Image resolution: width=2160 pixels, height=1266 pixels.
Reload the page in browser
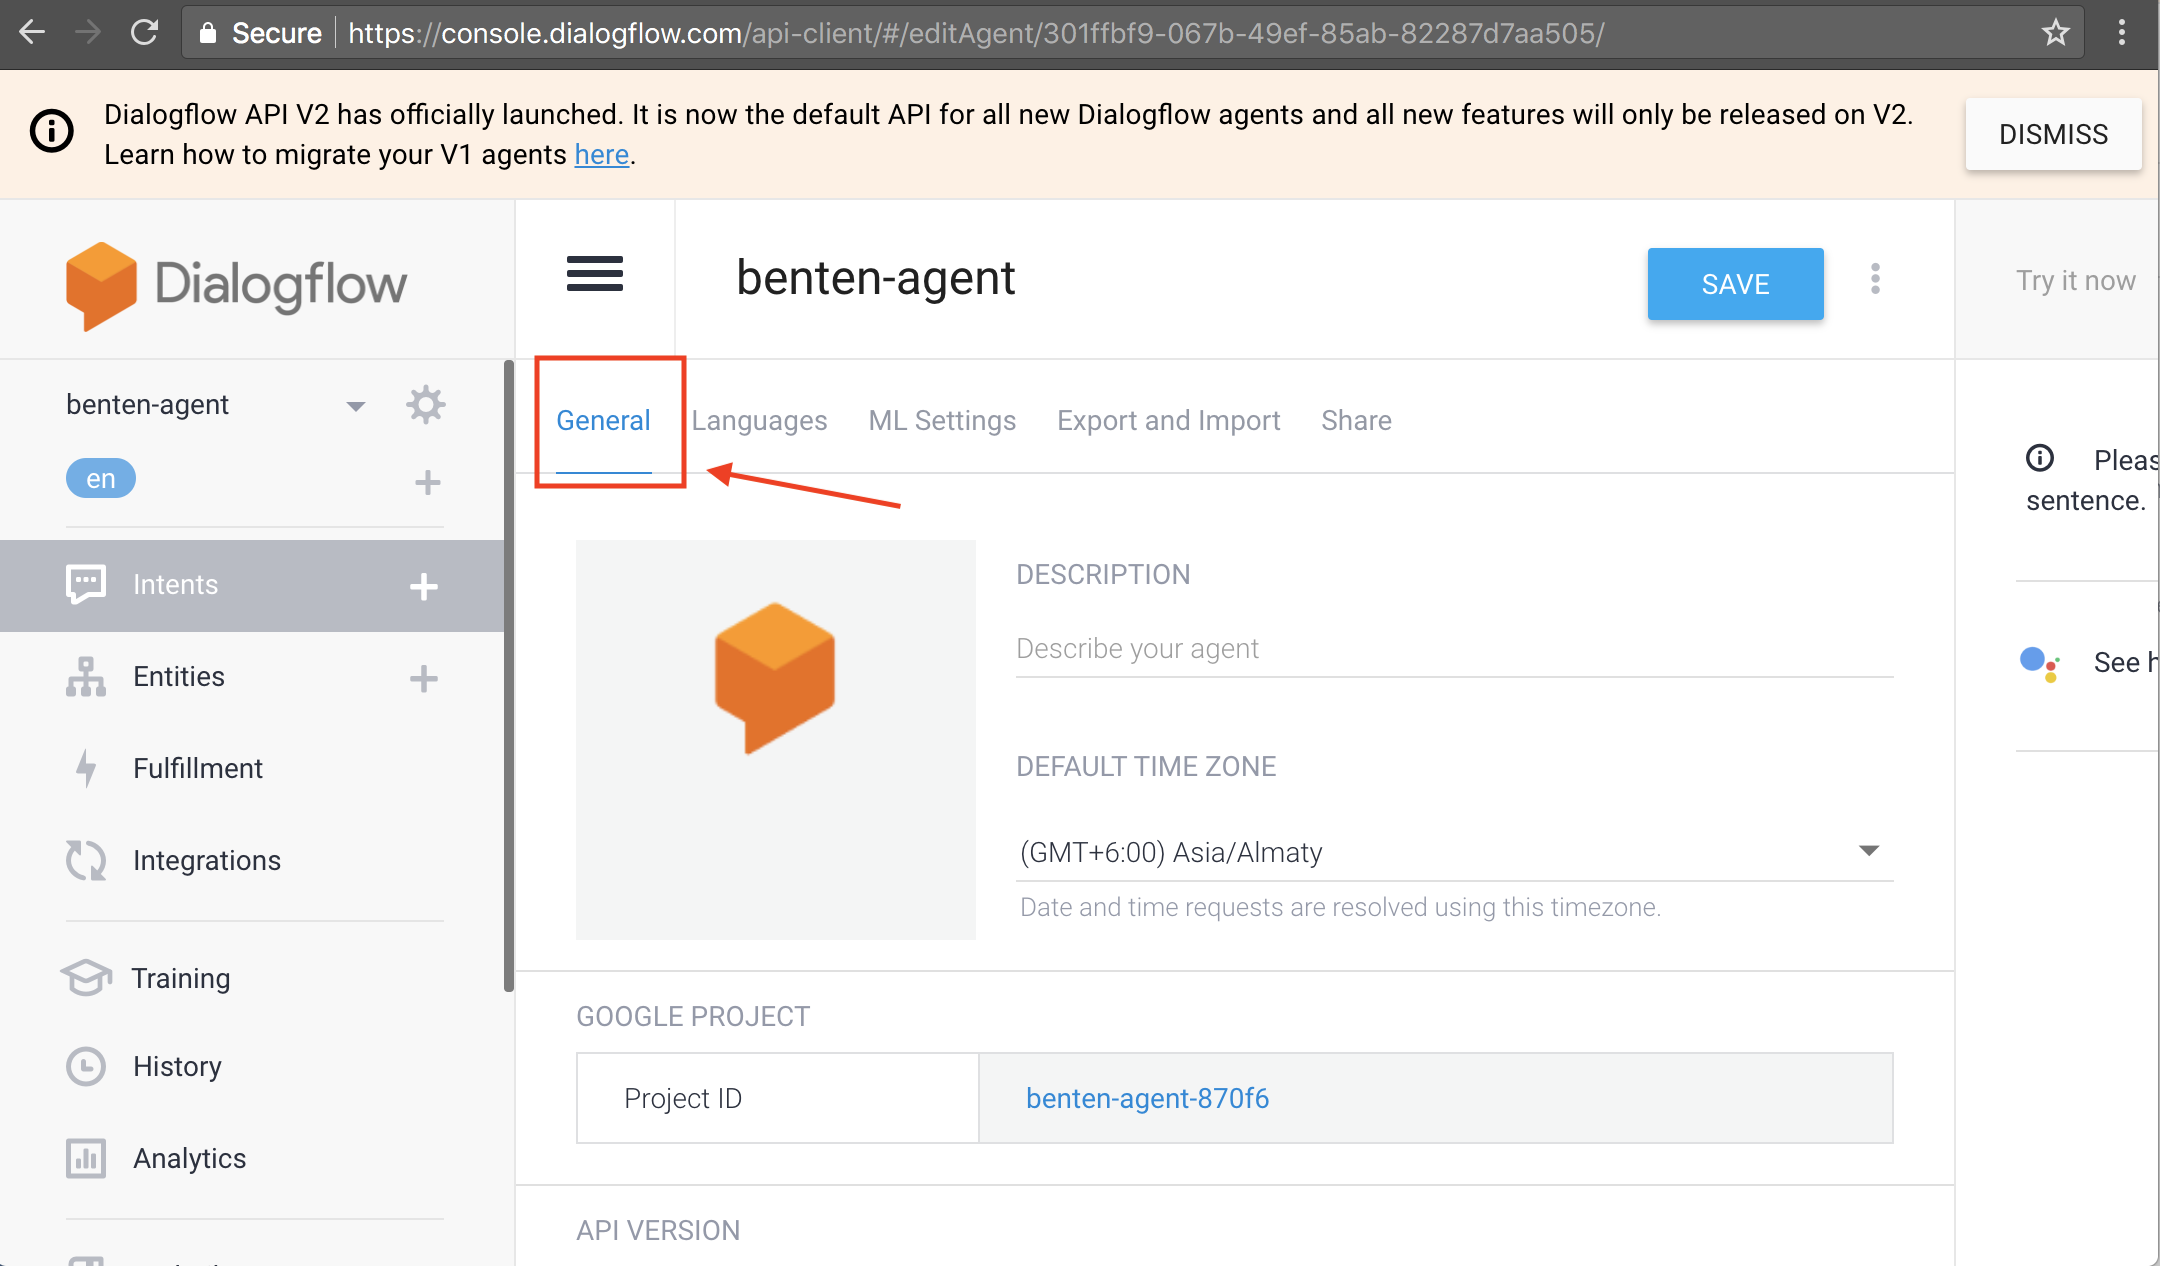click(x=145, y=33)
